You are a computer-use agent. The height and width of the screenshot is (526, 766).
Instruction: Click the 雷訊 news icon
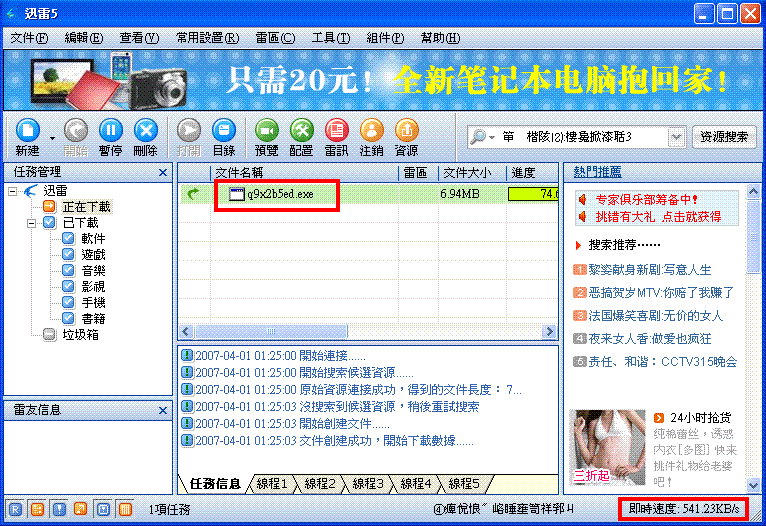pyautogui.click(x=337, y=130)
